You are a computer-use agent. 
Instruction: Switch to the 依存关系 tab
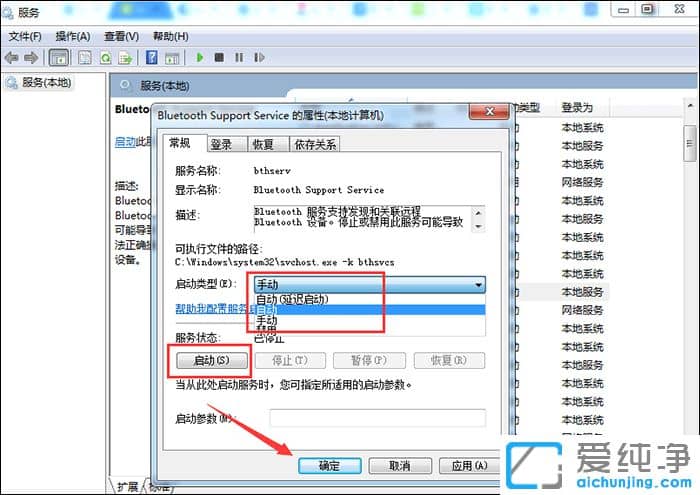pyautogui.click(x=315, y=144)
